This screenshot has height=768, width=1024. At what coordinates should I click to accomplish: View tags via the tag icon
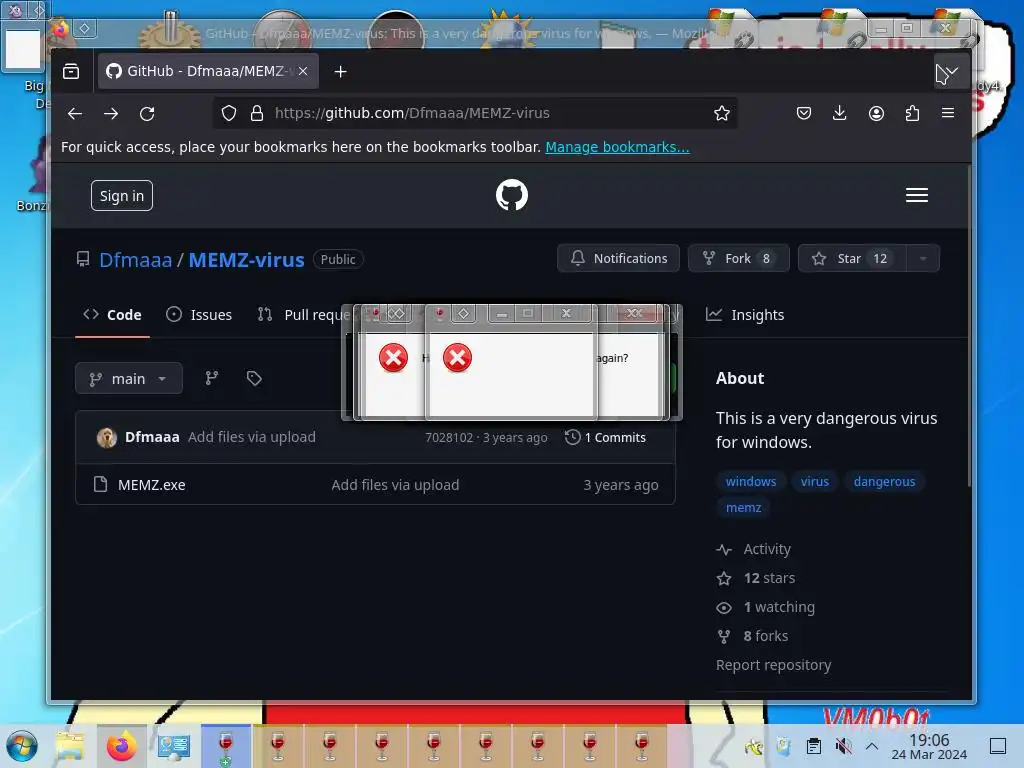click(x=254, y=378)
